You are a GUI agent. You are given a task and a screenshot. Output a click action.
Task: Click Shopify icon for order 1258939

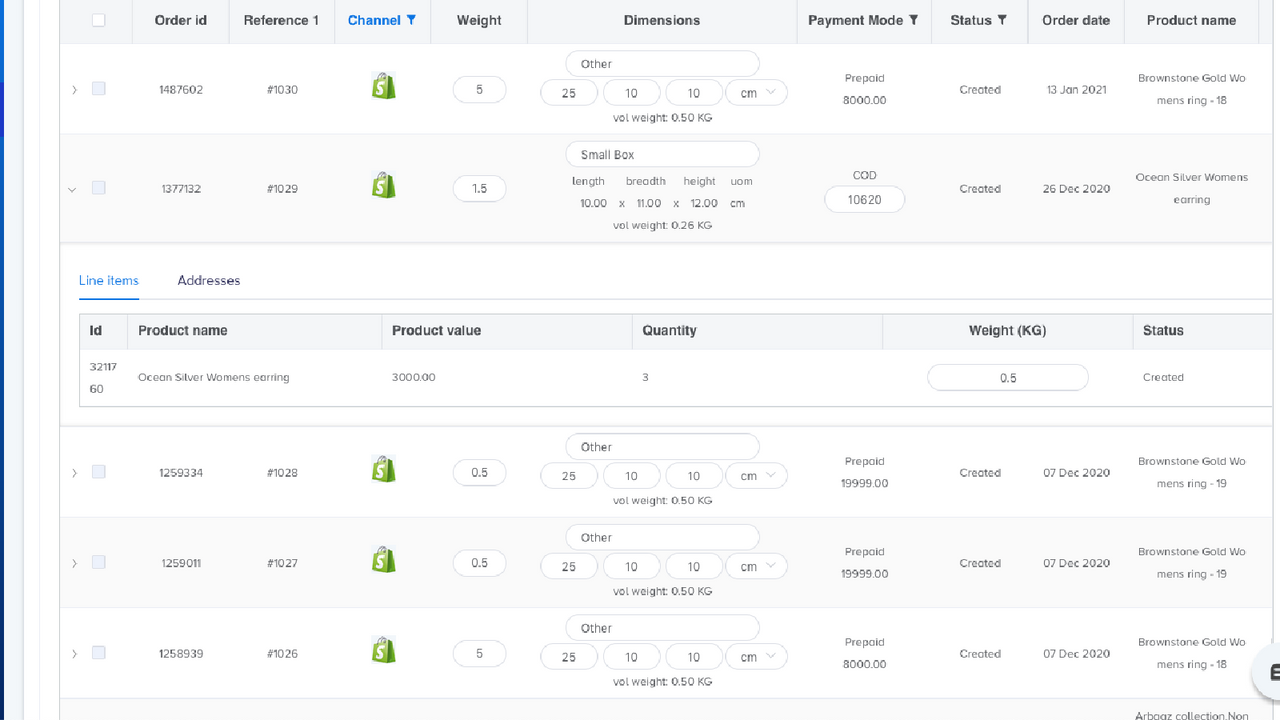(384, 650)
